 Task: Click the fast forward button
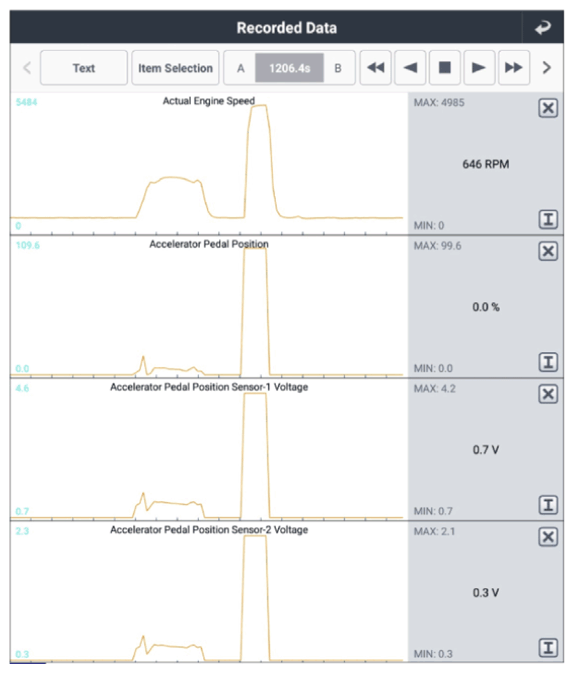[x=514, y=68]
